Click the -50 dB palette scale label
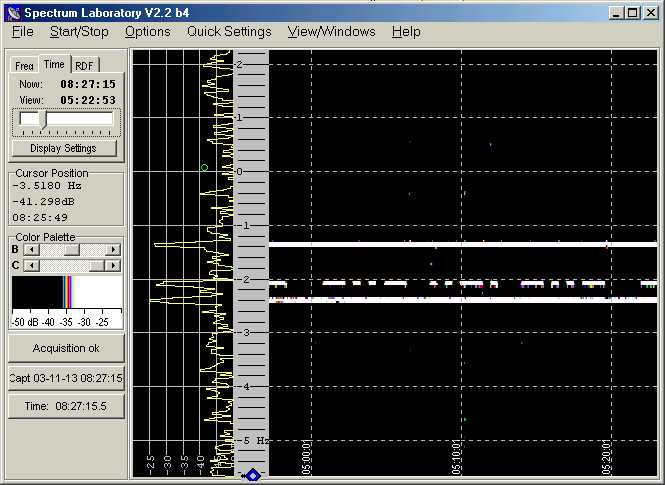Image resolution: width=665 pixels, height=485 pixels. pos(25,323)
